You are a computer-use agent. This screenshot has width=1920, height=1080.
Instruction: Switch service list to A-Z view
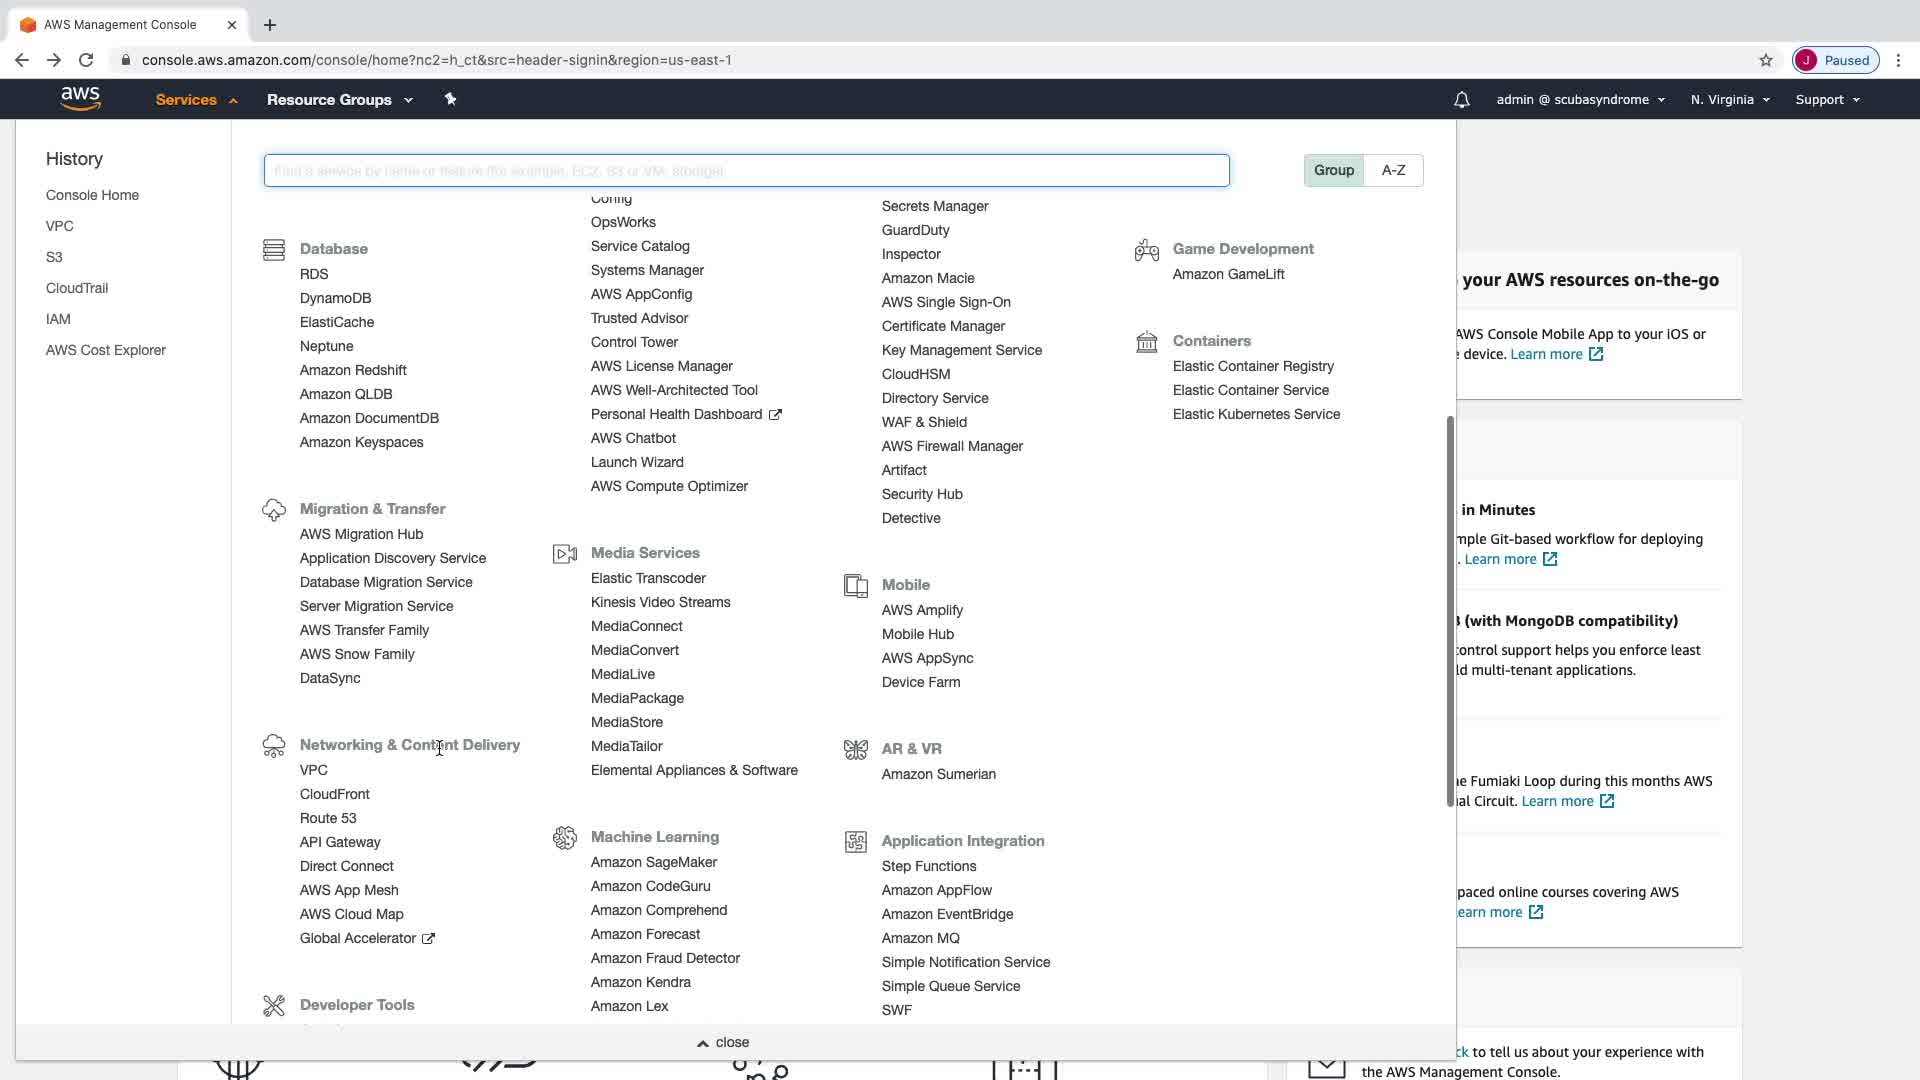click(1393, 170)
